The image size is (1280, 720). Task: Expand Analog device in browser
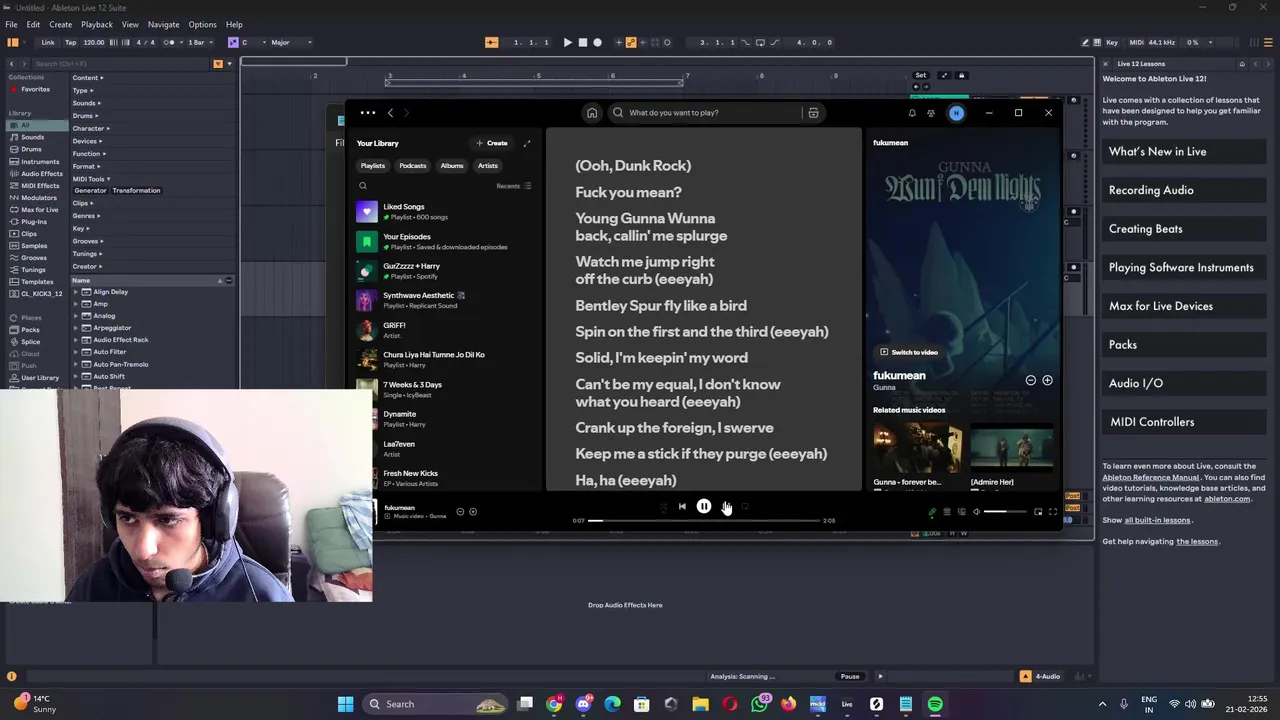(76, 316)
